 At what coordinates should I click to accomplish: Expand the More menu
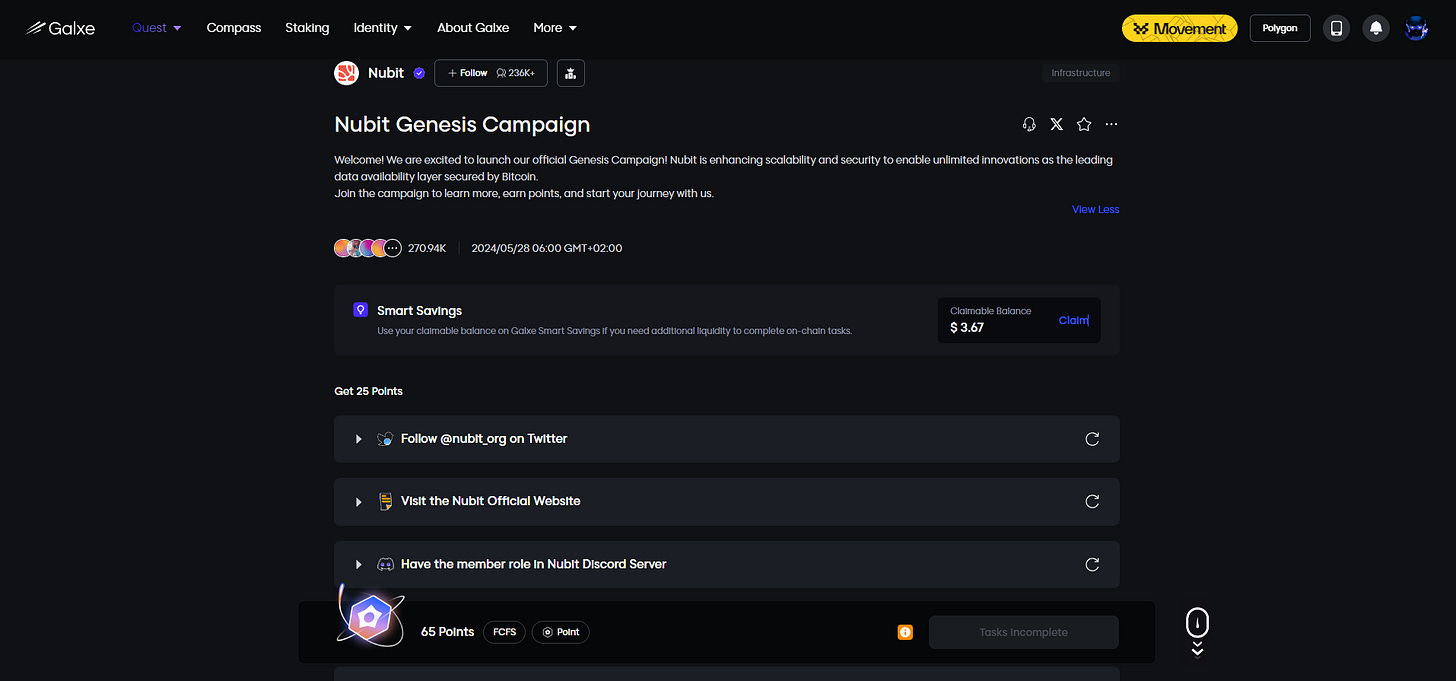tap(555, 28)
